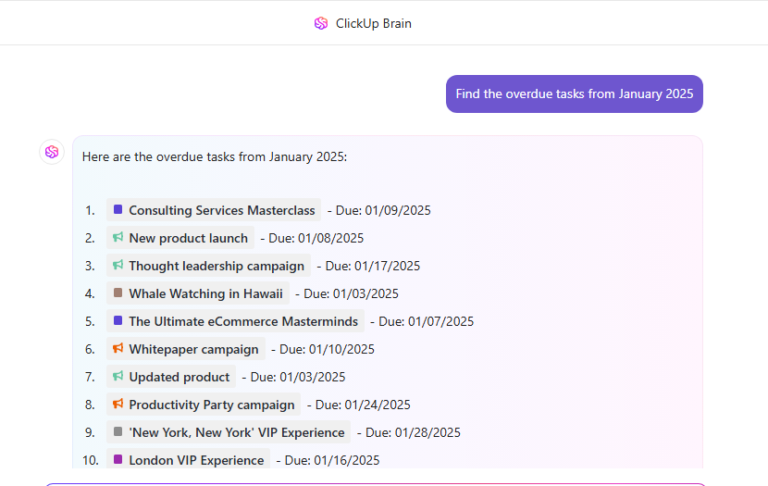The image size is (768, 486).
Task: Click orange megaphone icon of Whitepaper campaign
Action: 118,349
